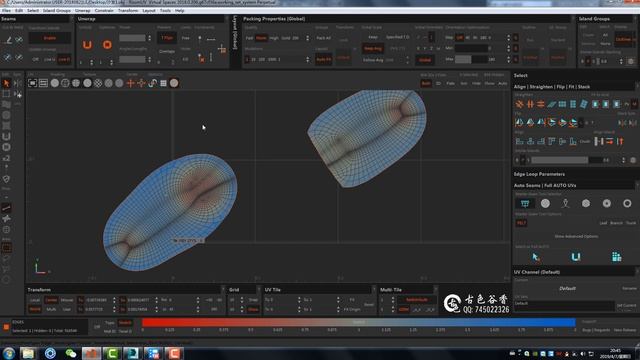Collapse the Seams panel
The height and width of the screenshot is (360, 640).
coord(71,19)
